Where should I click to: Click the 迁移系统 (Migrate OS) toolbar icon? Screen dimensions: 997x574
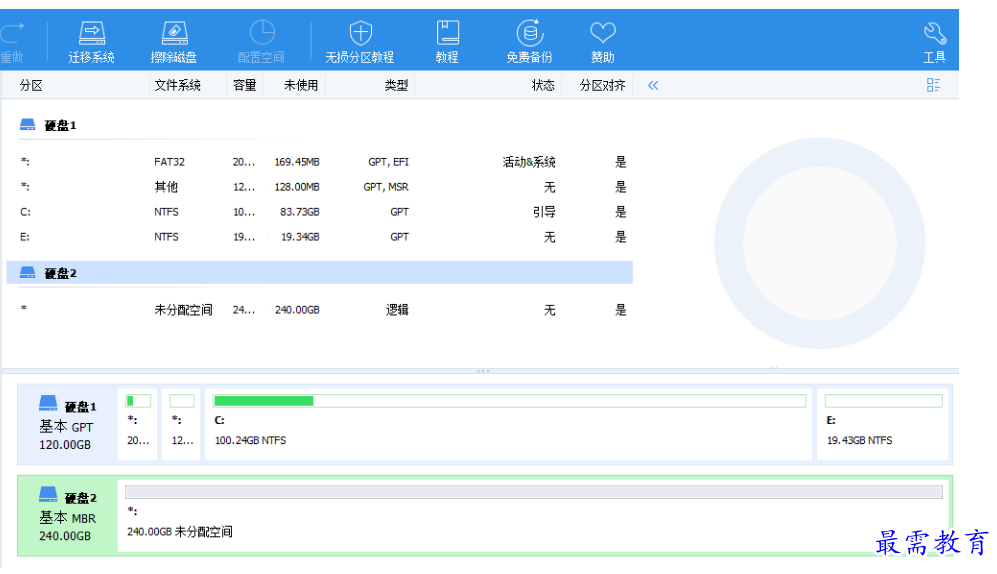click(x=91, y=33)
